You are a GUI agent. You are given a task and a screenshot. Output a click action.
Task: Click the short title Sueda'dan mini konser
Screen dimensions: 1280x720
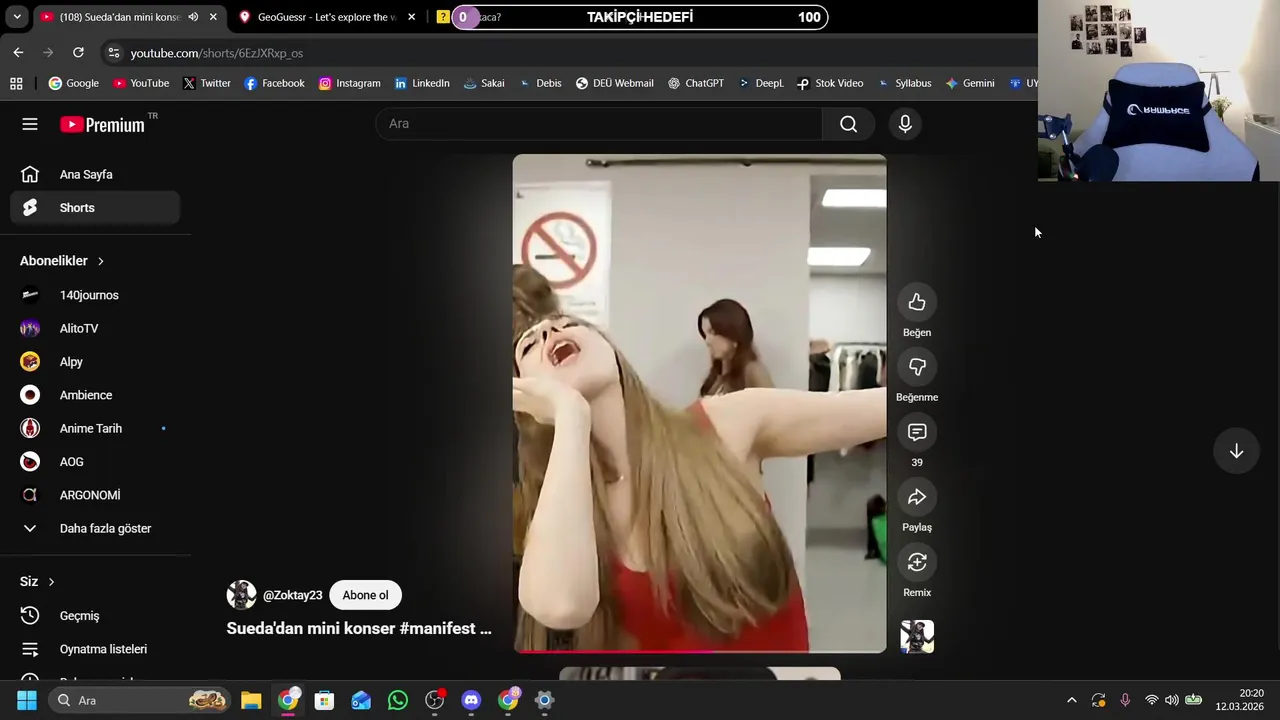[359, 628]
